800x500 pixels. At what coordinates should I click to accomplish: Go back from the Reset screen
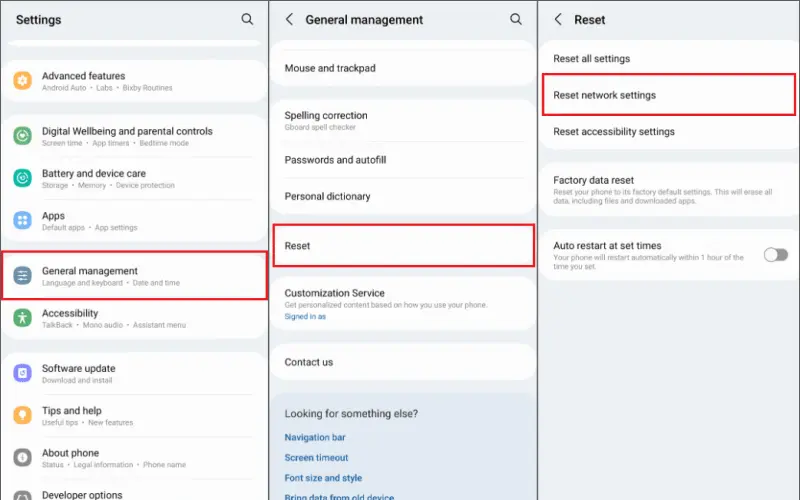pyautogui.click(x=558, y=19)
